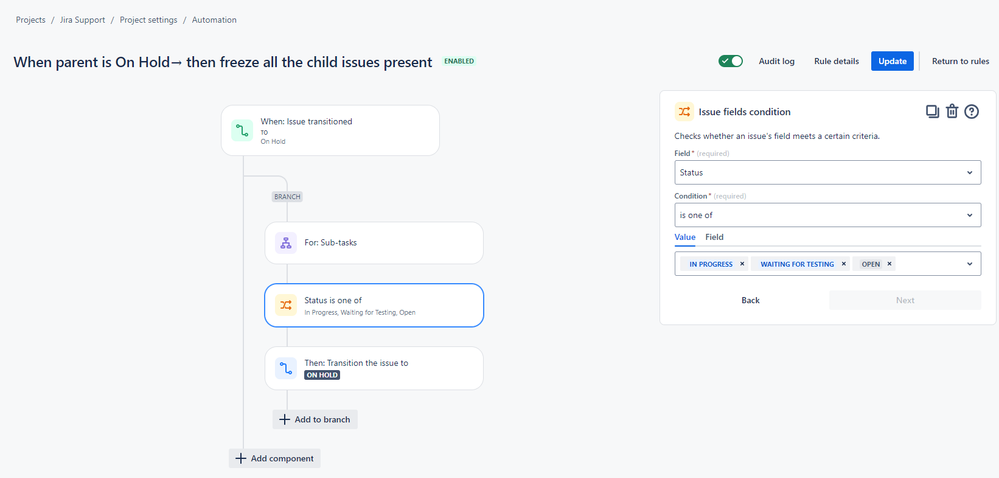Viewport: 999px width, 478px height.
Task: Open help question mark icon
Action: click(x=971, y=112)
